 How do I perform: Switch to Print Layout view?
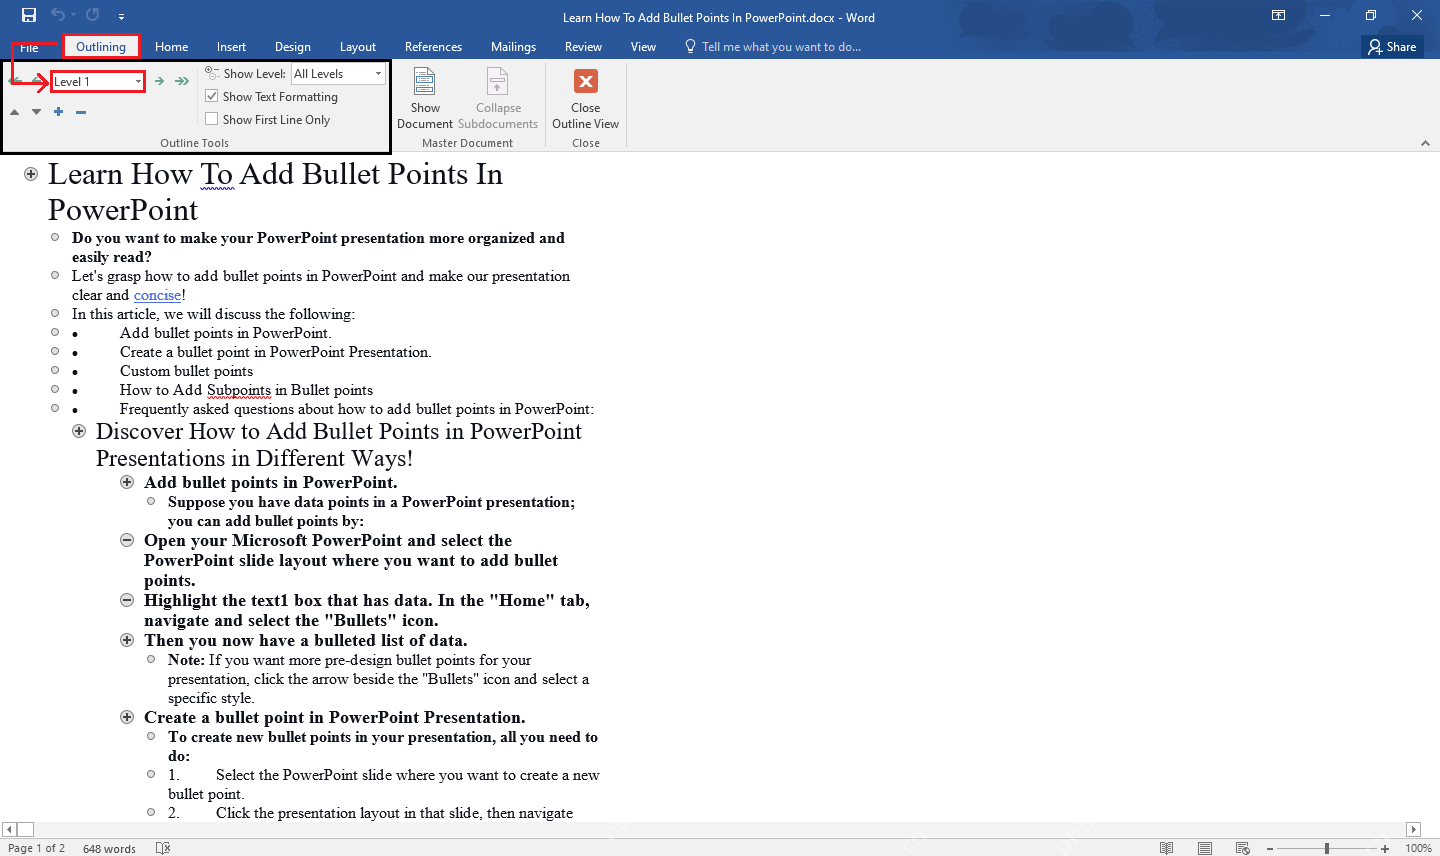(x=1205, y=848)
